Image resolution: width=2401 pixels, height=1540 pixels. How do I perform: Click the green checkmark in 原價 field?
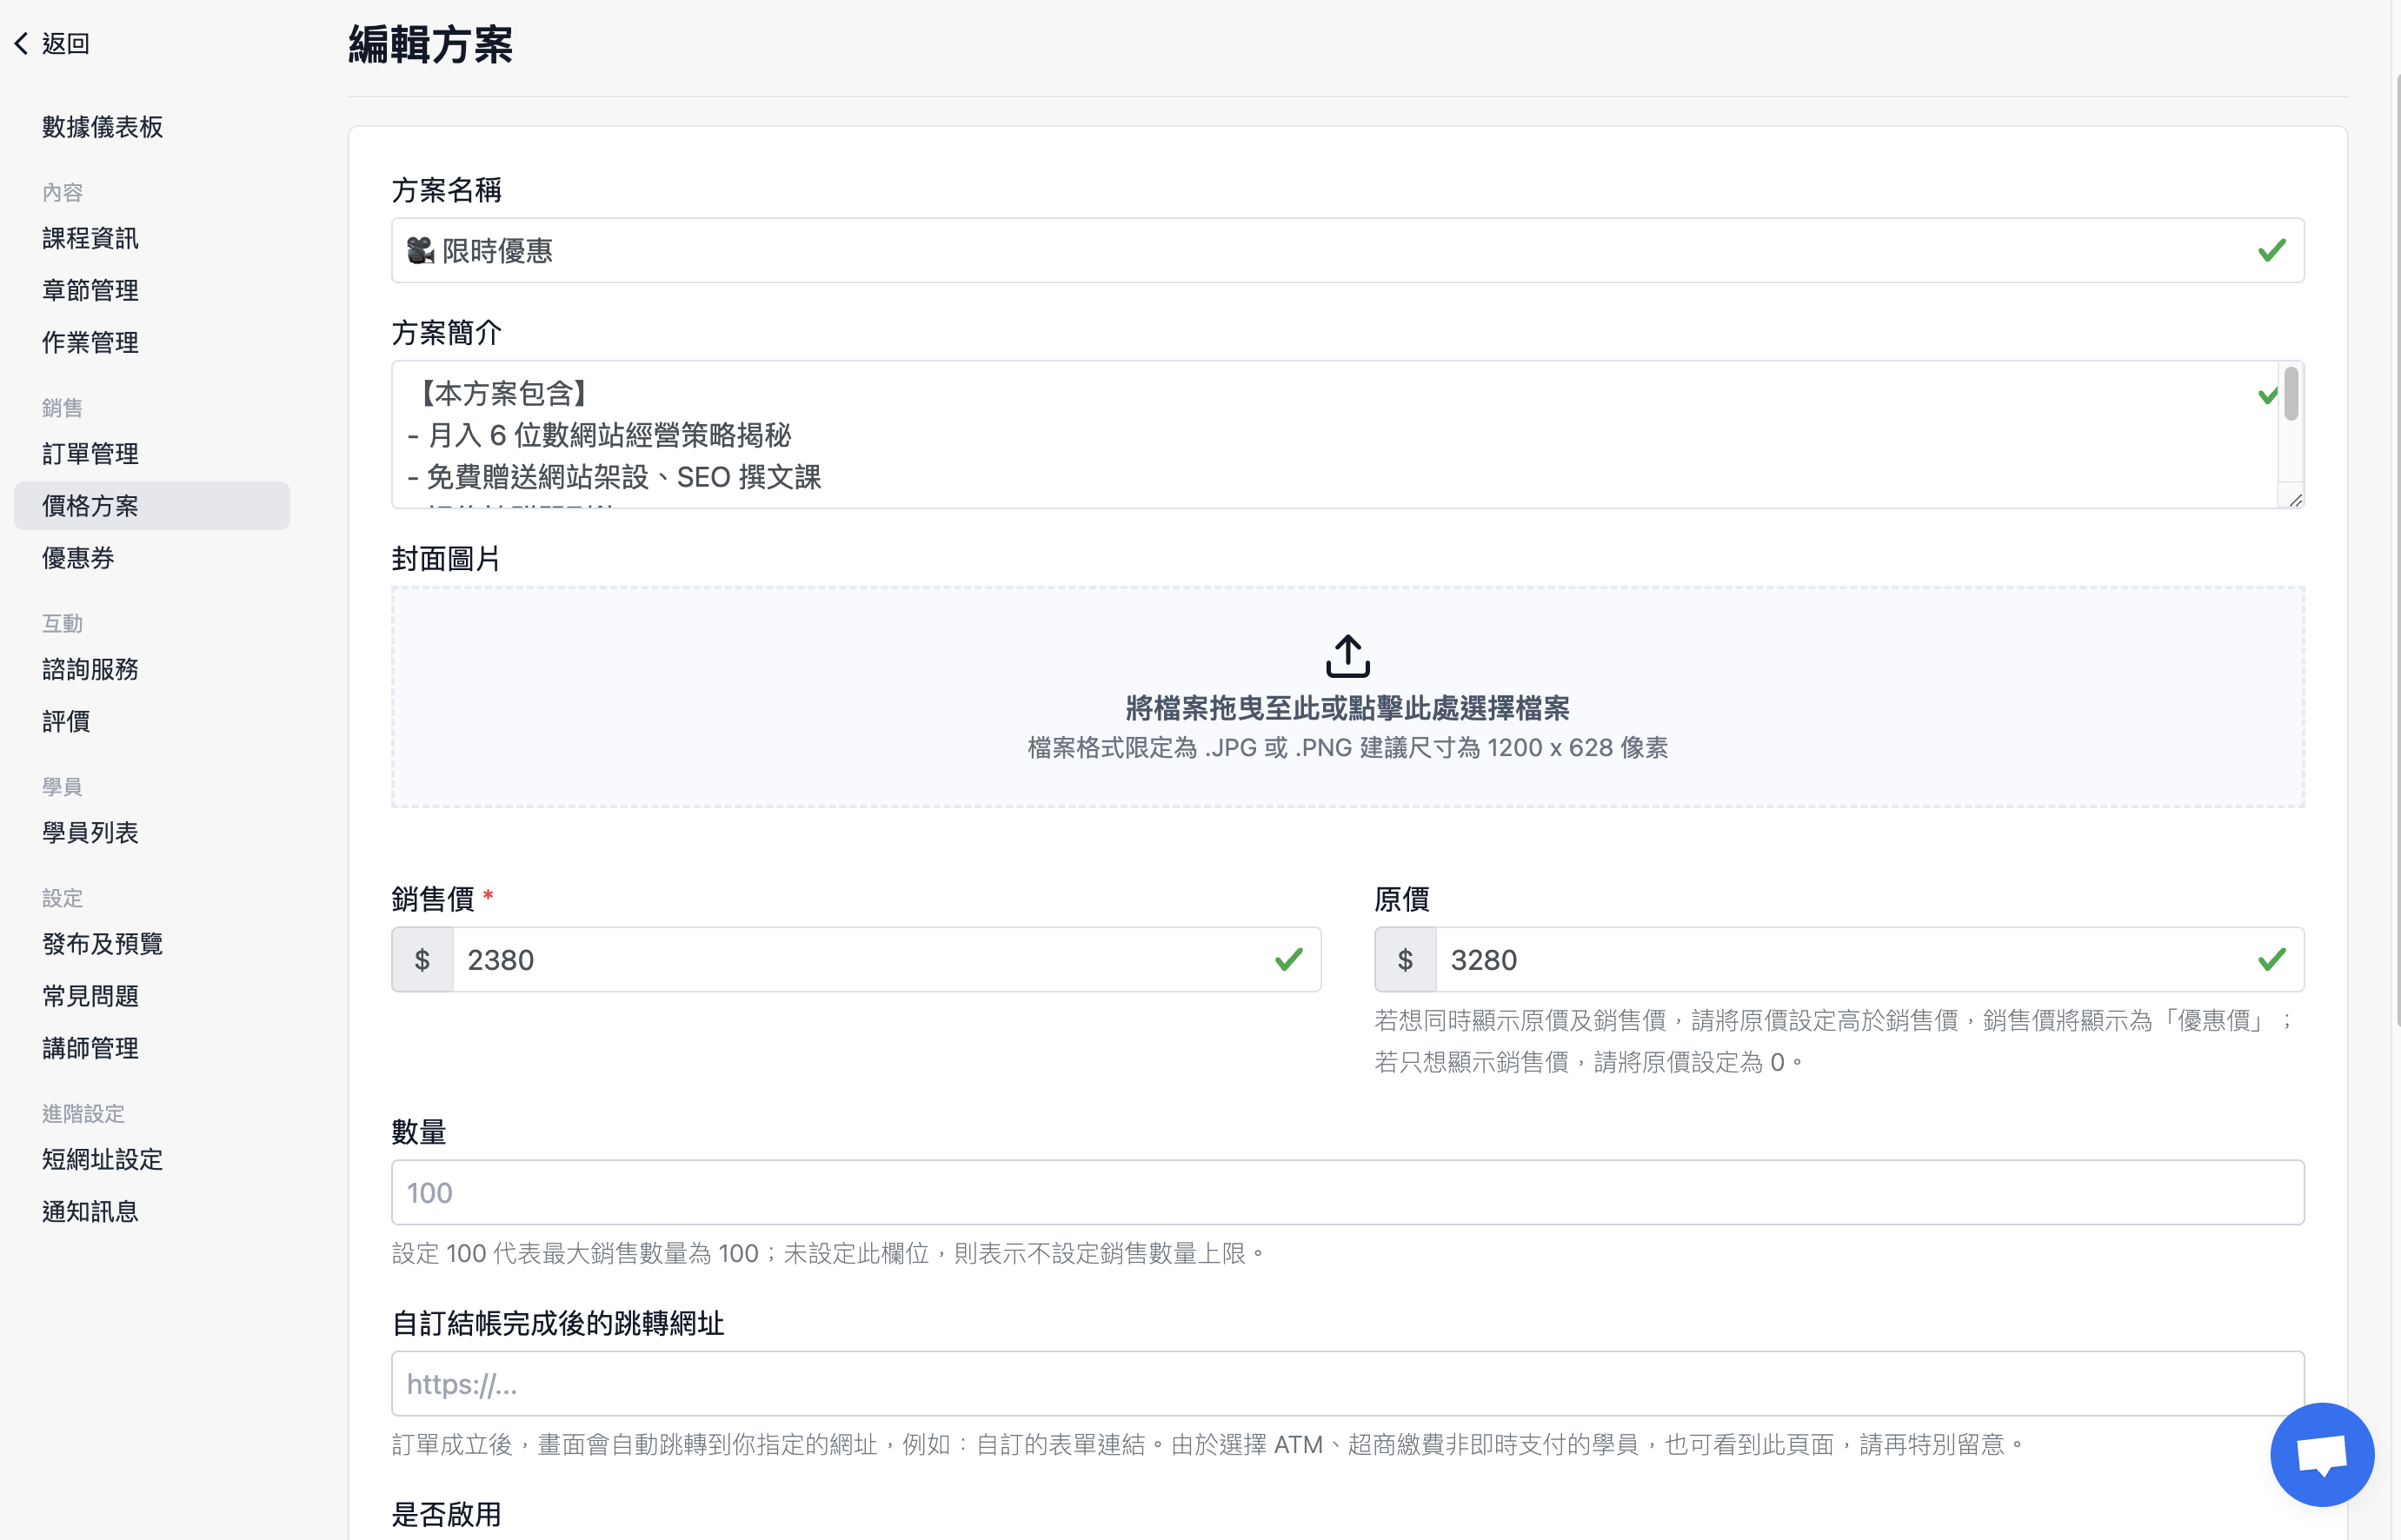point(2271,960)
